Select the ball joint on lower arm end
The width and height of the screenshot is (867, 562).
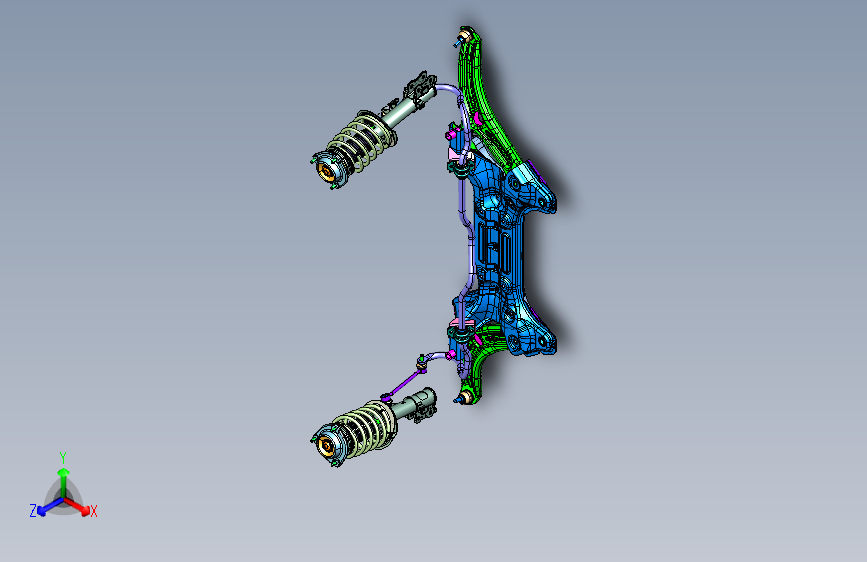click(463, 397)
